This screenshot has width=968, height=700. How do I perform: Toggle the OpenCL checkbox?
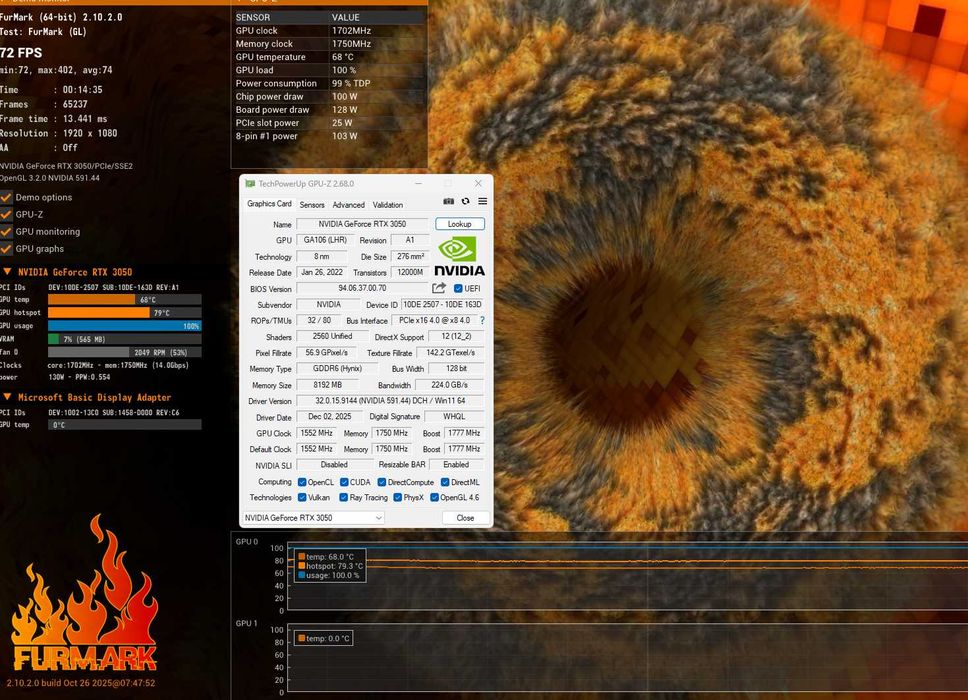[302, 482]
